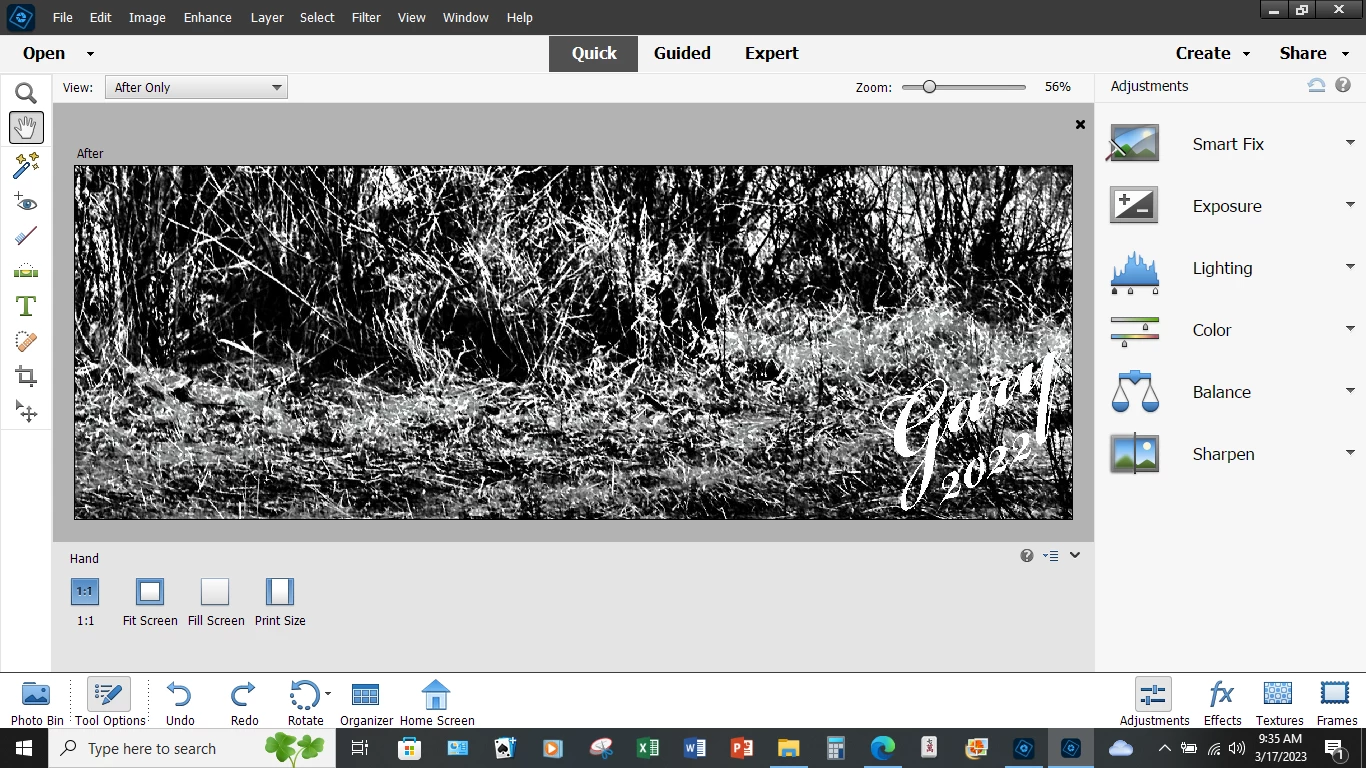Toggle the Tool Options panel
Image resolution: width=1366 pixels, height=768 pixels.
[110, 701]
